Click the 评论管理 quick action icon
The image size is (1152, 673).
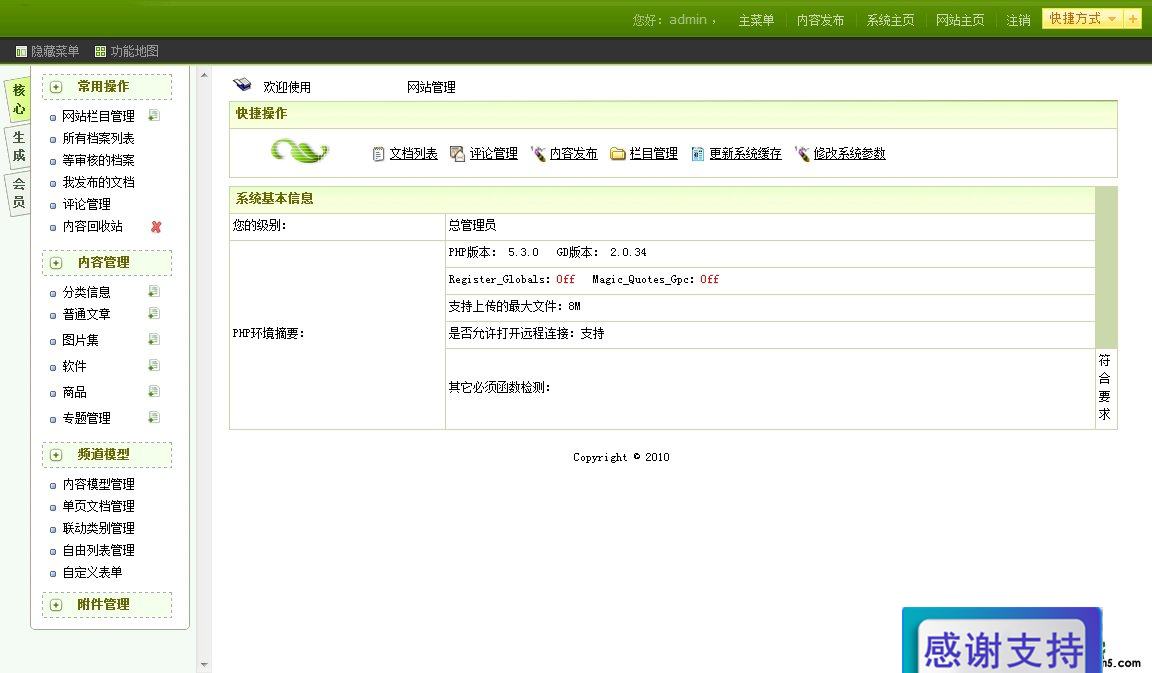[457, 154]
